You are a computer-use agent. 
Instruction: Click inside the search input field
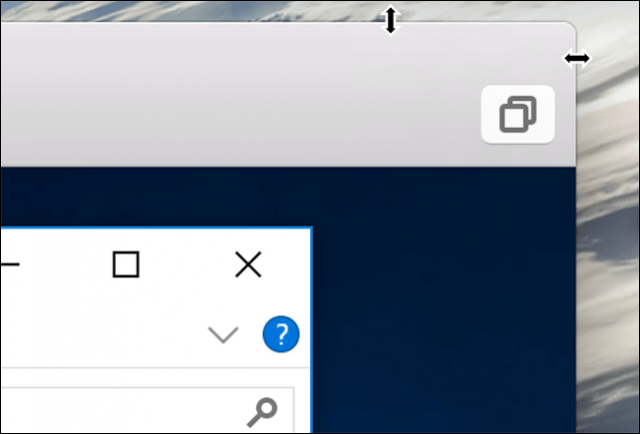[x=147, y=410]
